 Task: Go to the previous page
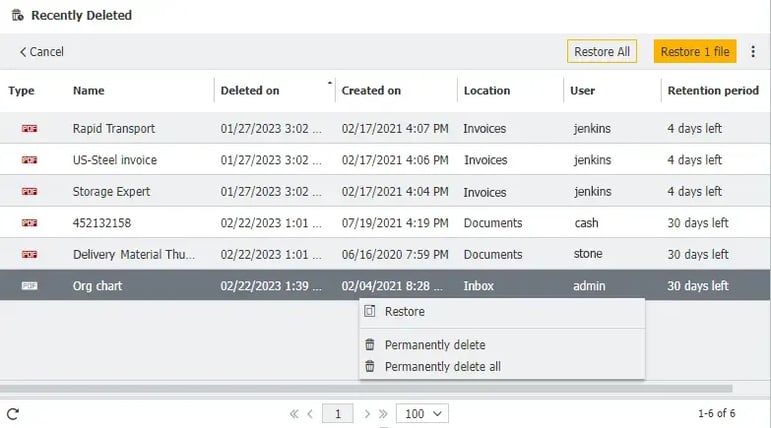click(x=310, y=414)
